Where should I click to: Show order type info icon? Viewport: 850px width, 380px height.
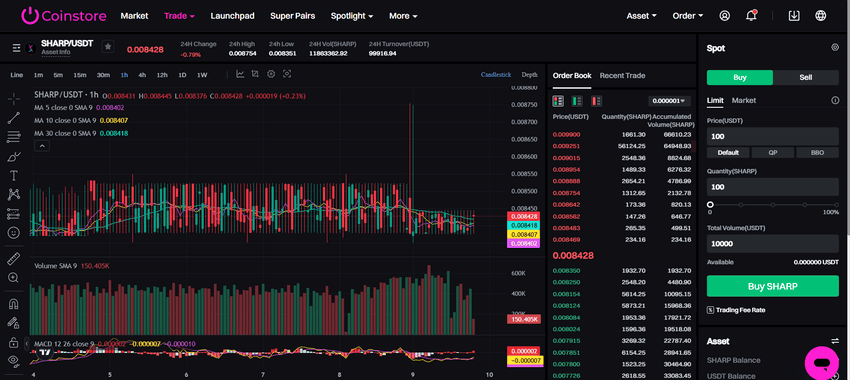[835, 100]
